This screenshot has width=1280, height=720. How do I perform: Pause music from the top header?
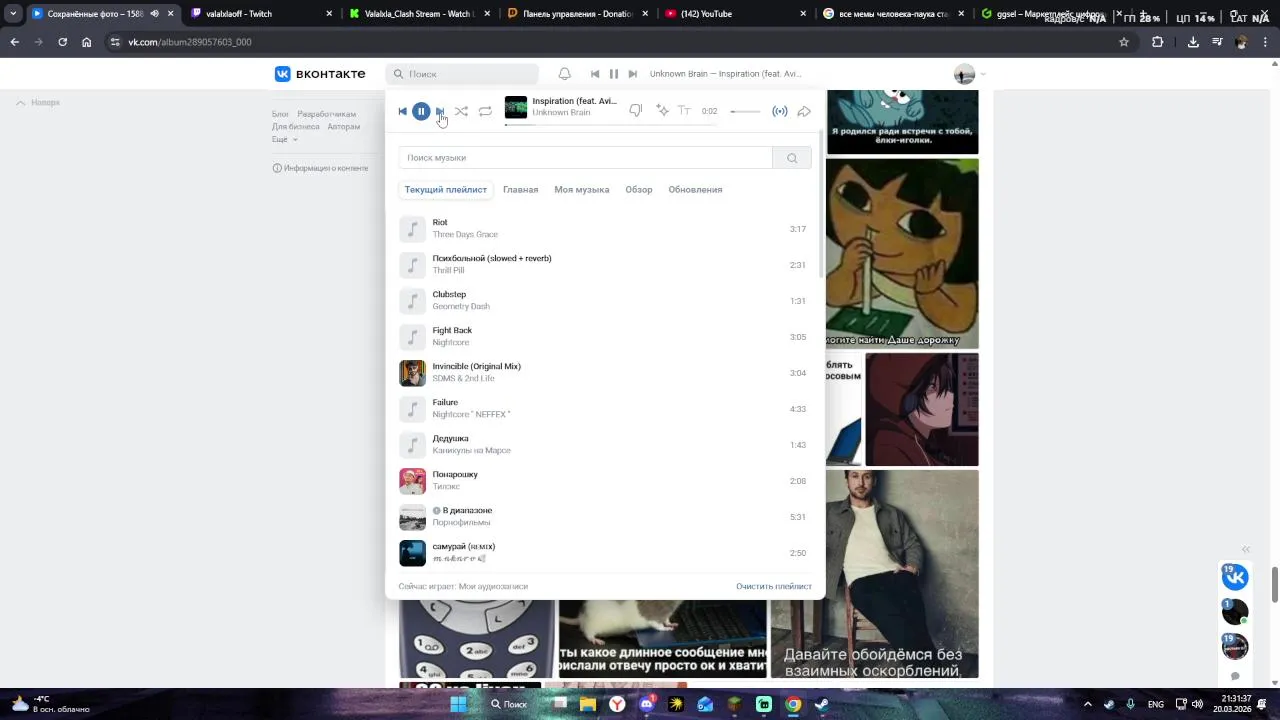pyautogui.click(x=614, y=74)
